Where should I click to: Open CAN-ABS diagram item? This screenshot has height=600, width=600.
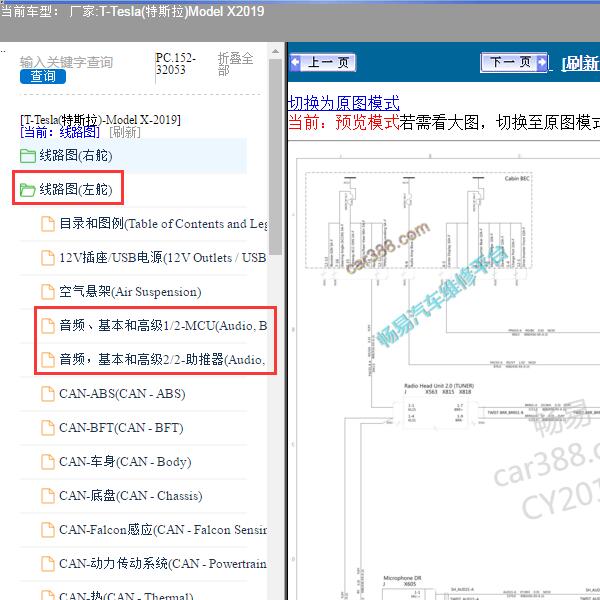coord(122,394)
